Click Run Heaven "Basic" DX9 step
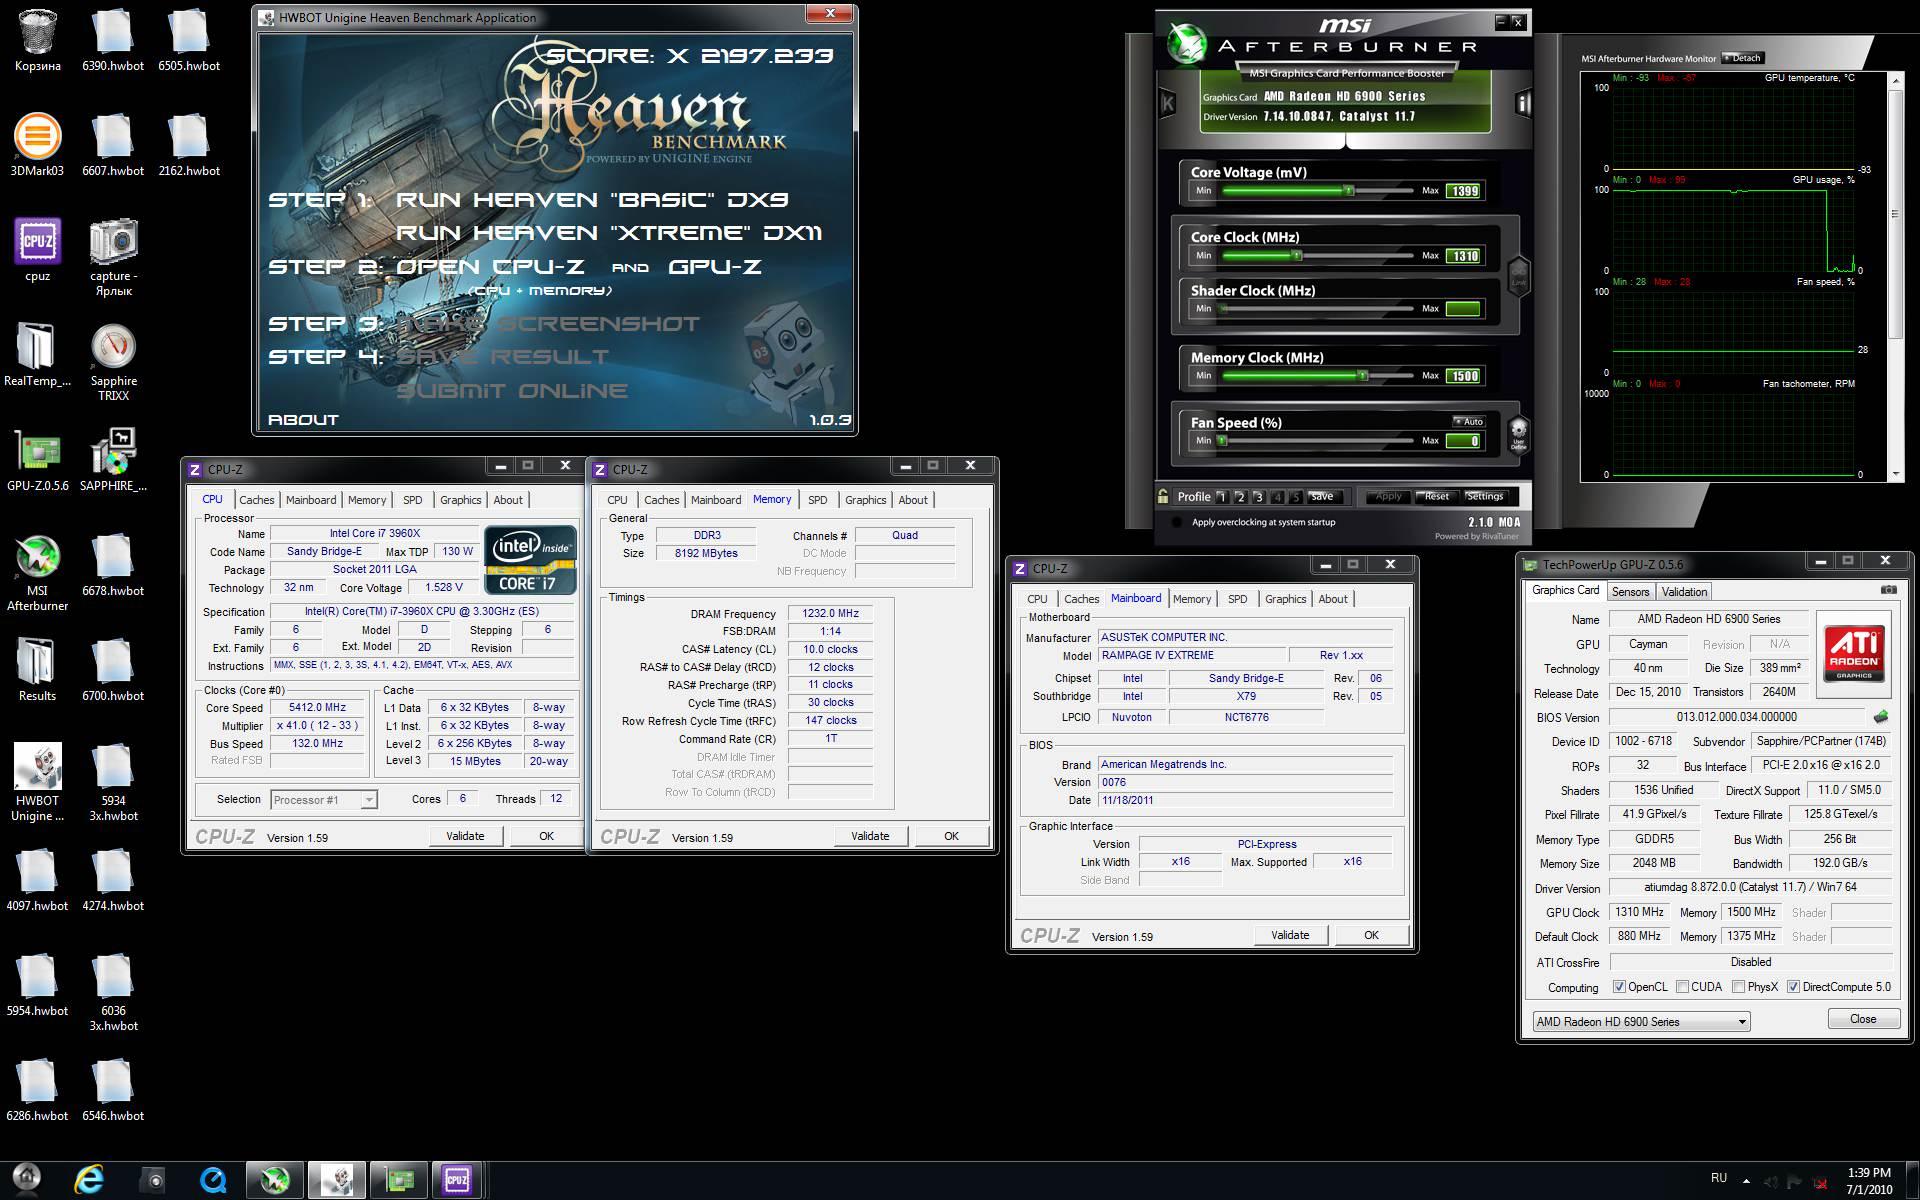The image size is (1920, 1200). click(592, 199)
